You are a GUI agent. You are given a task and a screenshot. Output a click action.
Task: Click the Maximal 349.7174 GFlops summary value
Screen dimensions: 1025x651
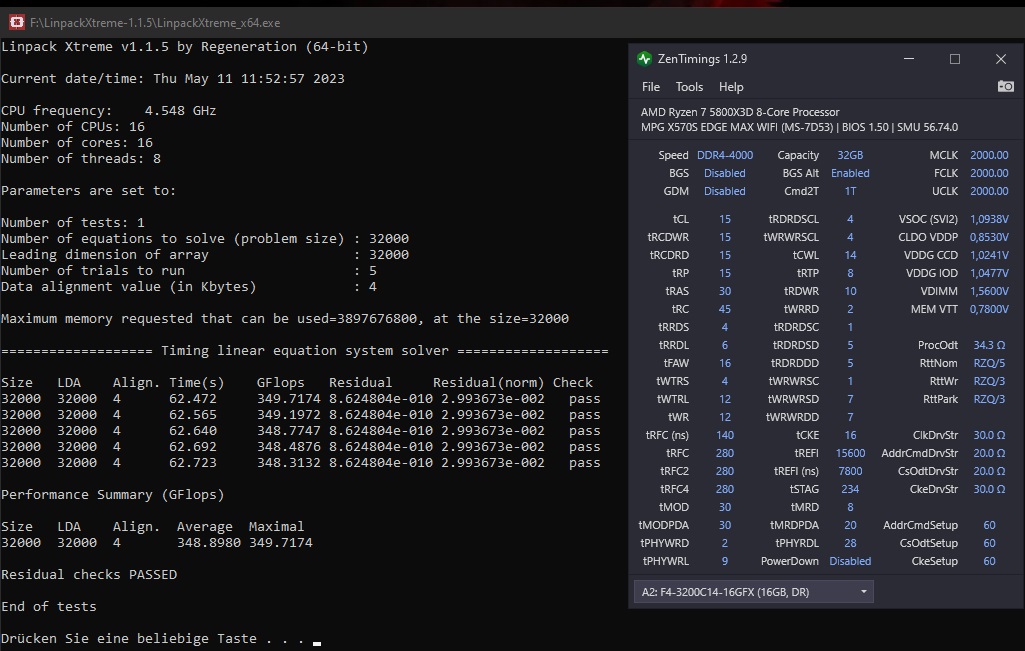click(x=280, y=542)
